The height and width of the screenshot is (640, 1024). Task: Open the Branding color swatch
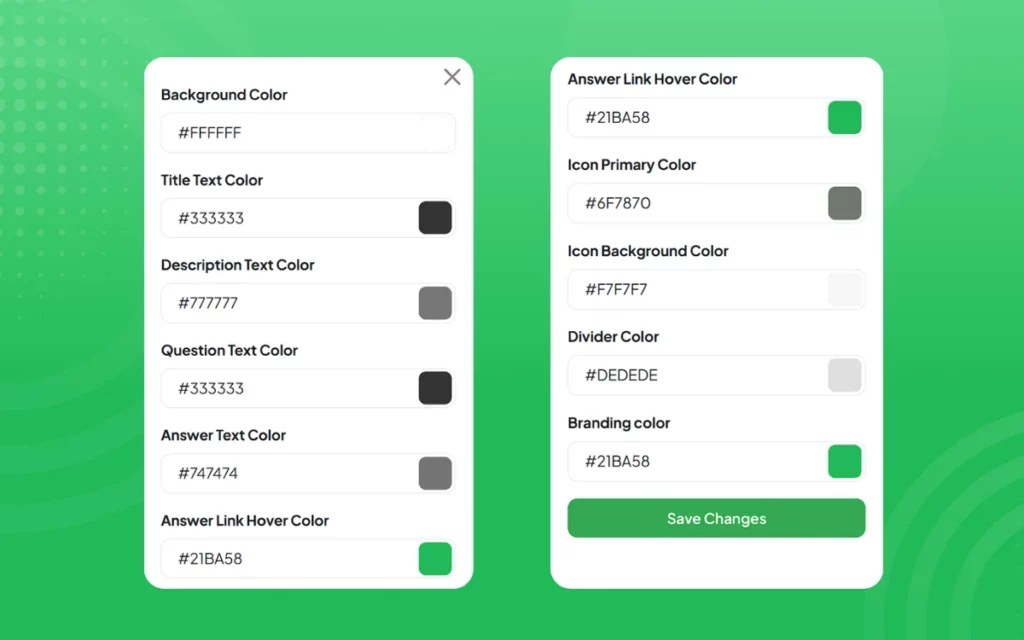(844, 461)
